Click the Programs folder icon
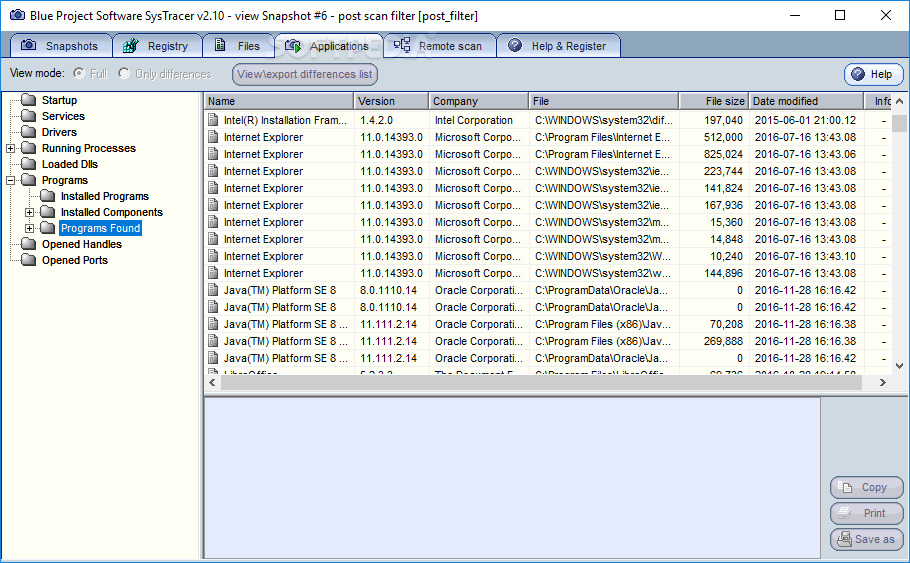This screenshot has width=910, height=563. [x=28, y=180]
